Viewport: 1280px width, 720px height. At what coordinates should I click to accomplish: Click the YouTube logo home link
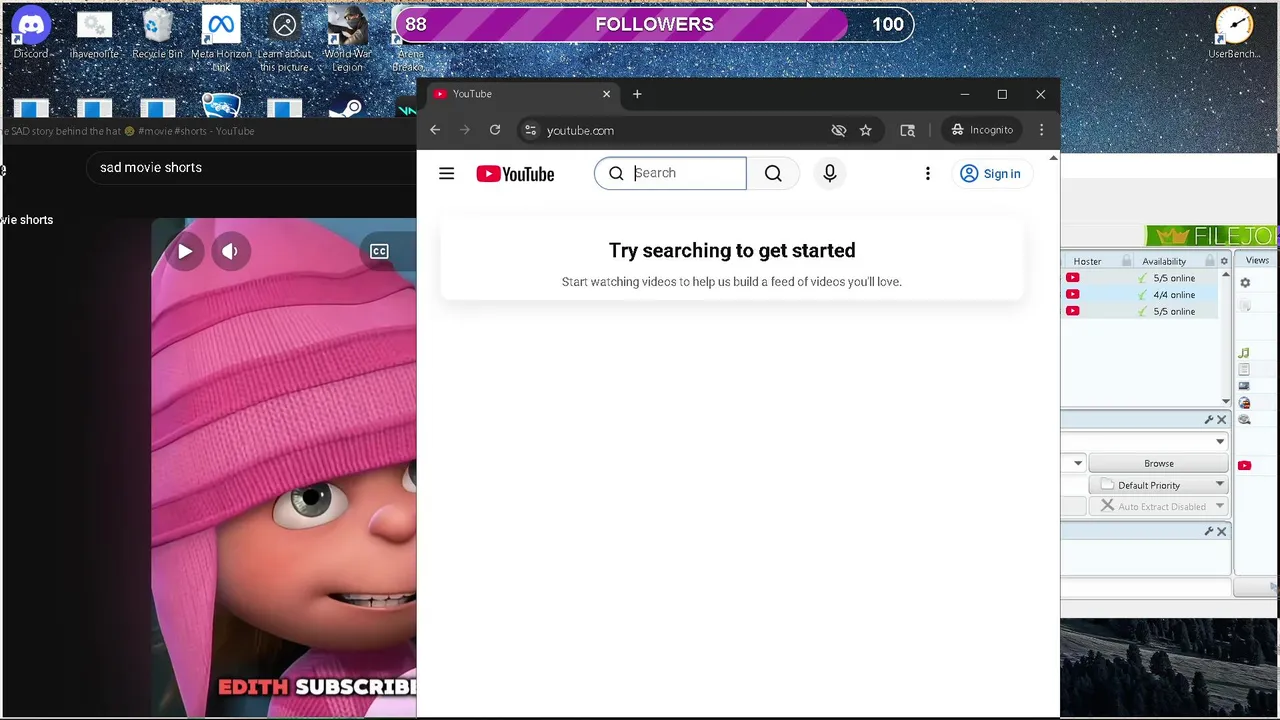(x=515, y=174)
